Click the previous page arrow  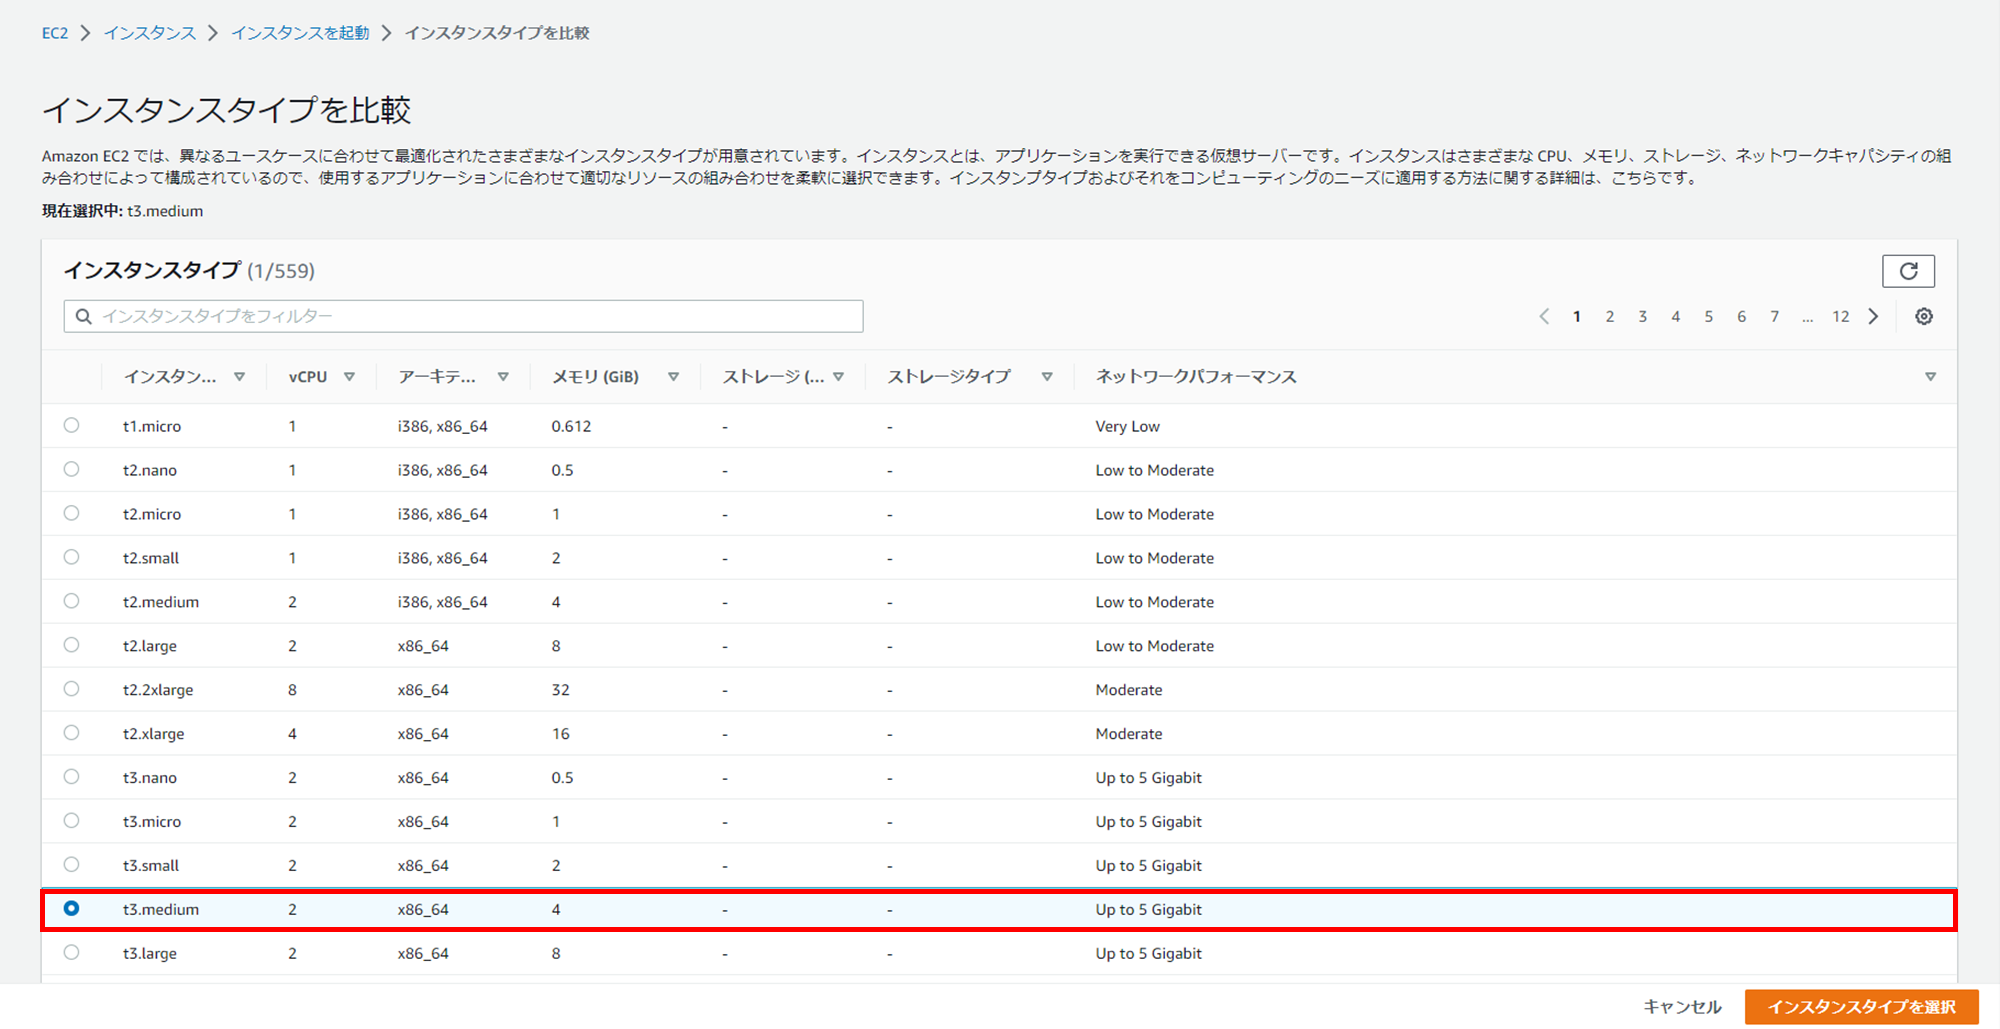coord(1544,317)
